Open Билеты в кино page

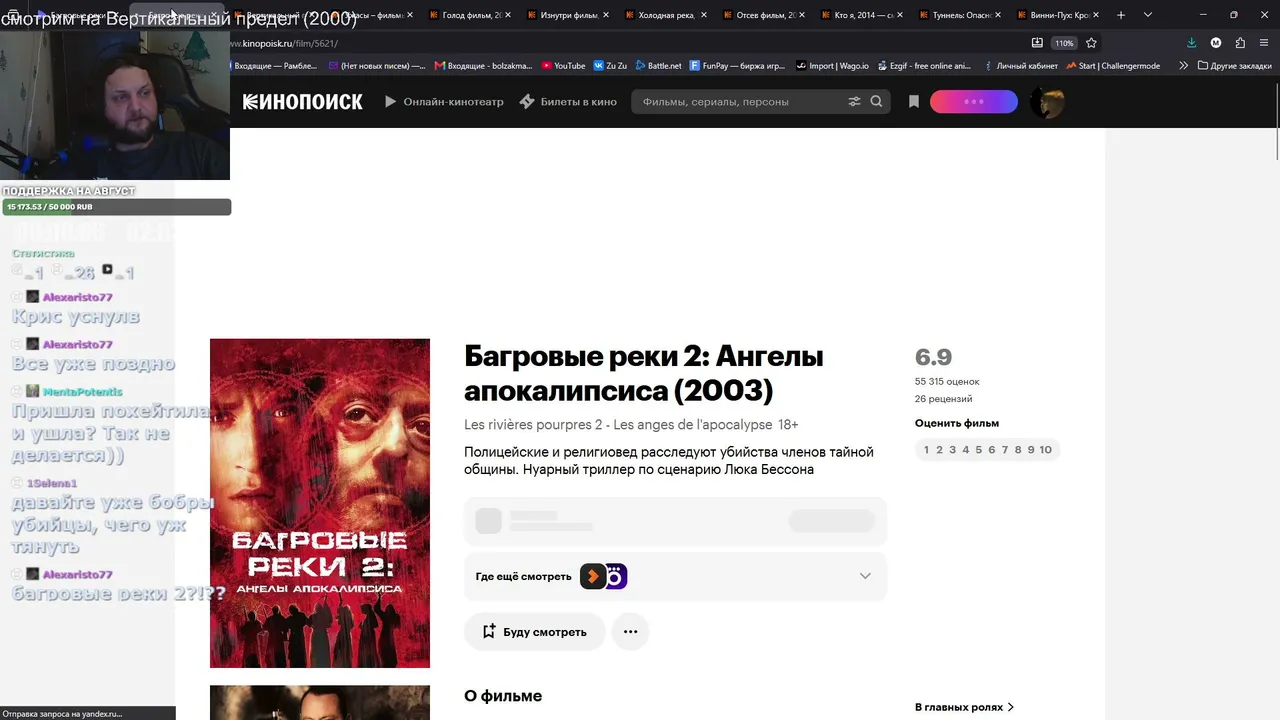[x=568, y=102]
